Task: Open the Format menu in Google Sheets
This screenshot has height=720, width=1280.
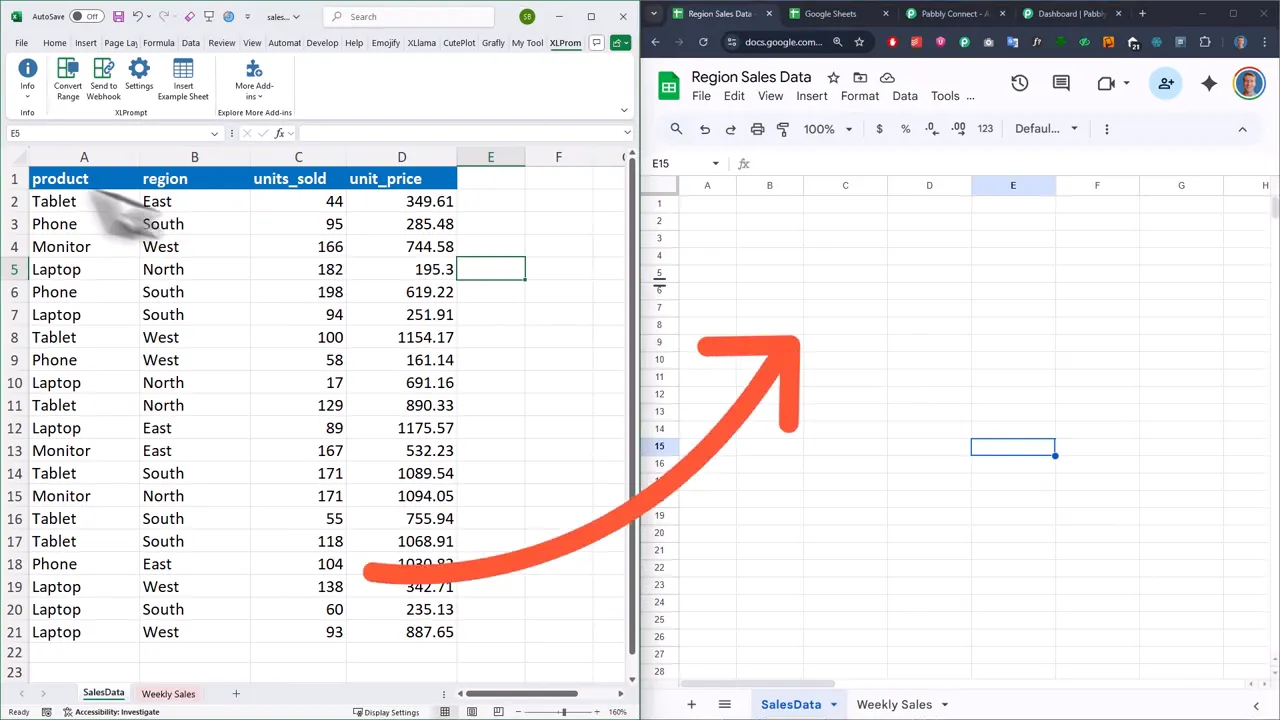Action: (859, 96)
